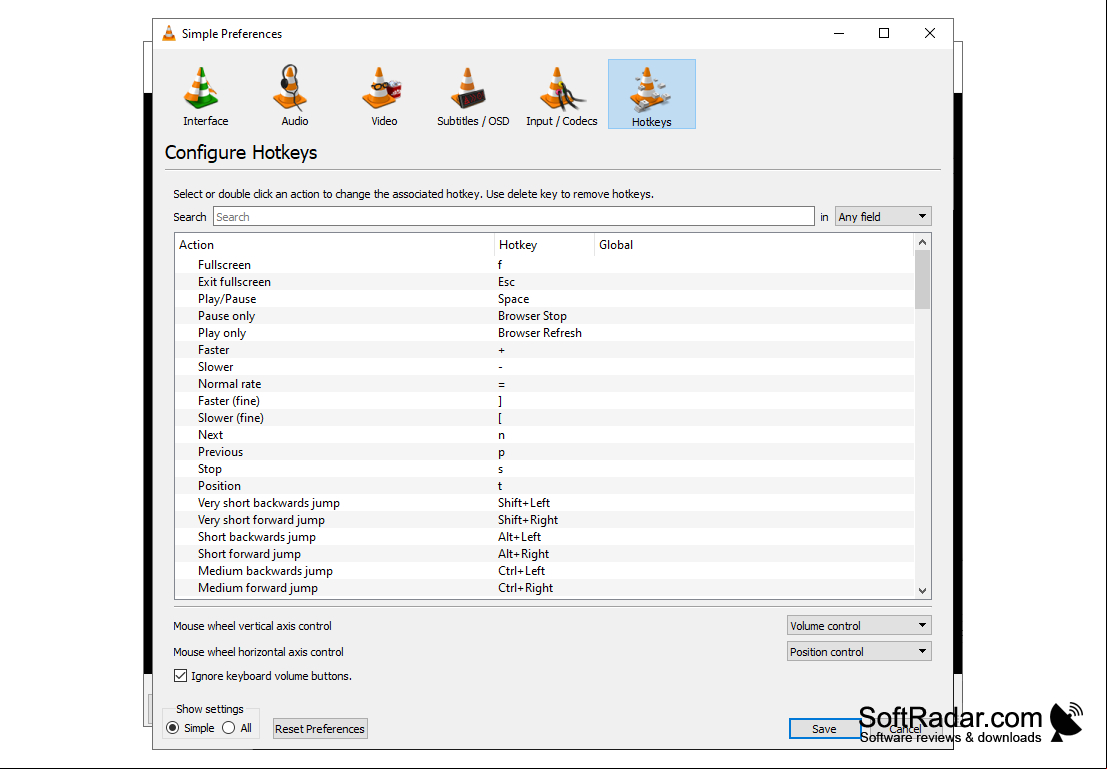Maximize the Simple Preferences window
This screenshot has height=769, width=1107.
point(884,33)
